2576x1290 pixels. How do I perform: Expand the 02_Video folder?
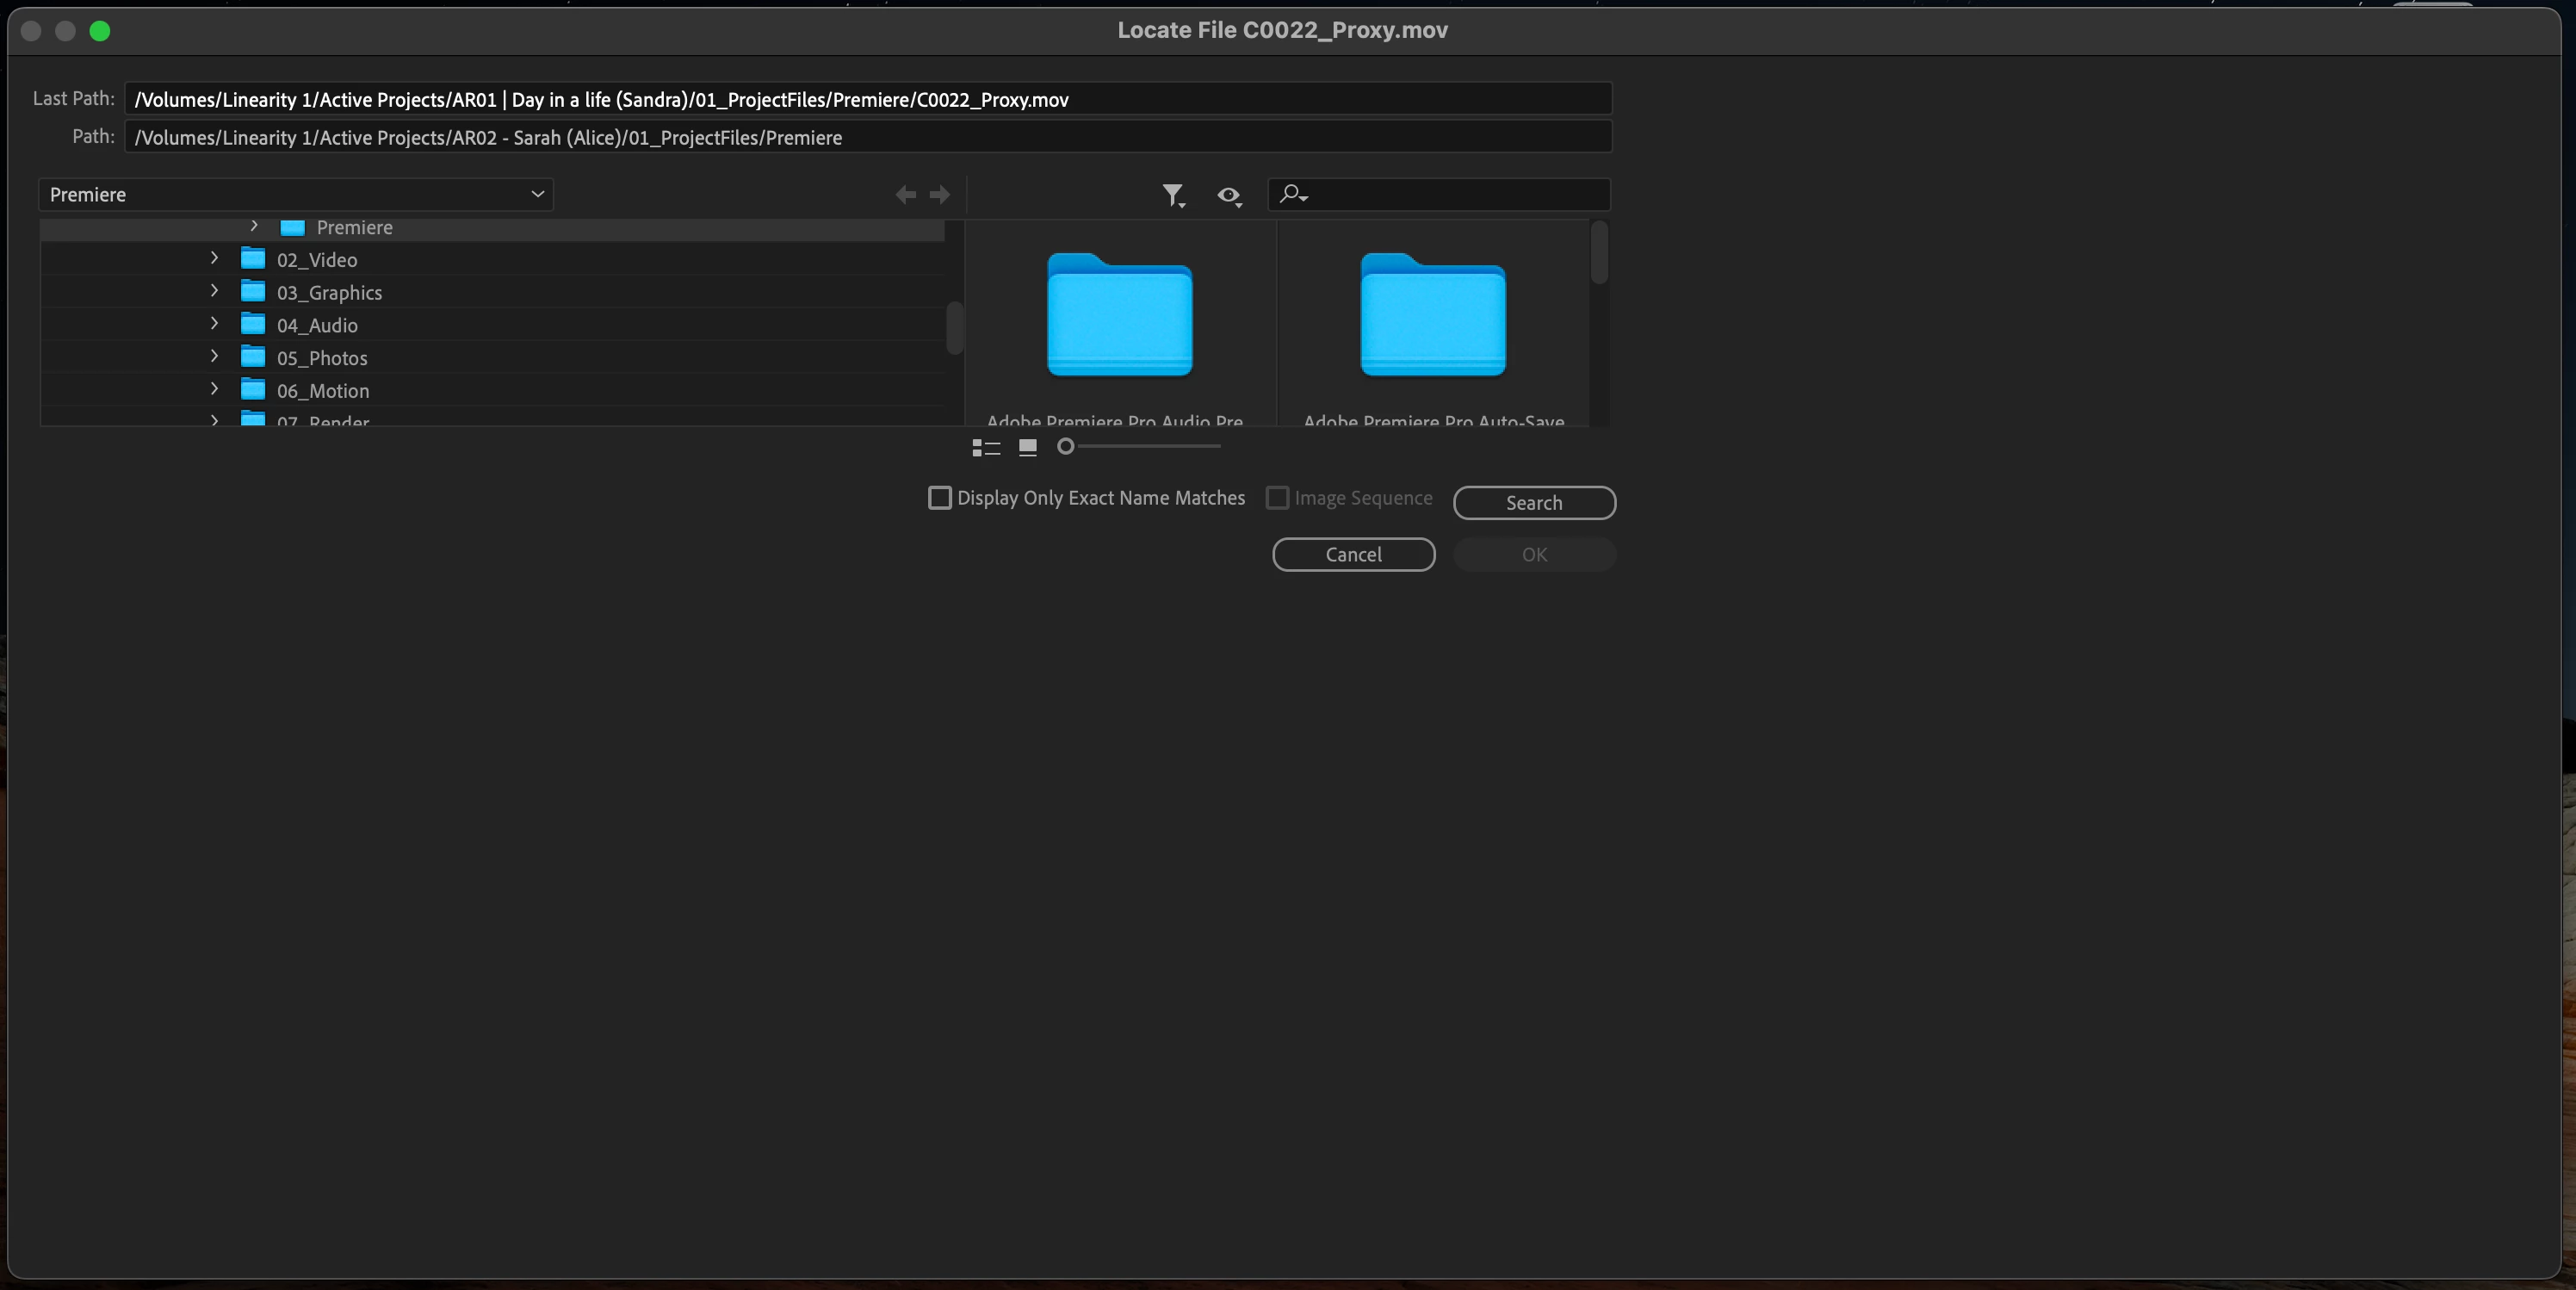pos(214,259)
